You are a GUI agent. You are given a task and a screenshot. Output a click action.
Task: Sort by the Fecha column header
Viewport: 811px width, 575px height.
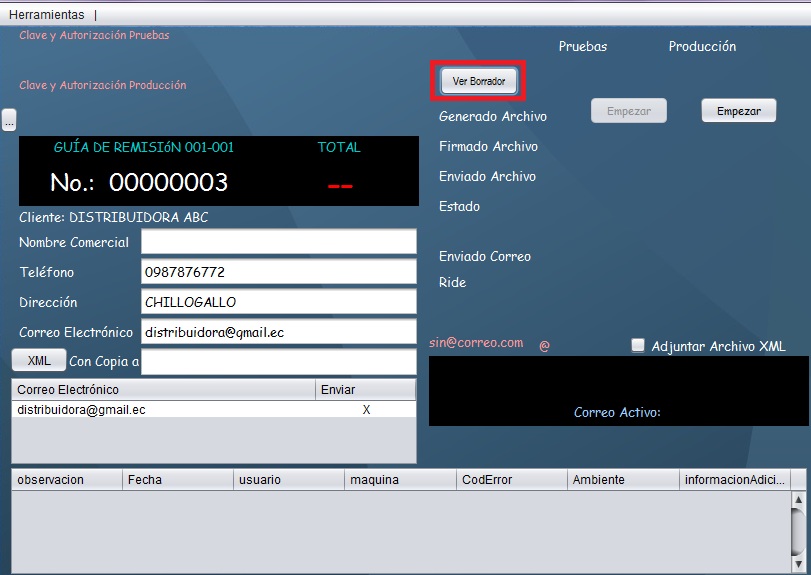coord(177,480)
